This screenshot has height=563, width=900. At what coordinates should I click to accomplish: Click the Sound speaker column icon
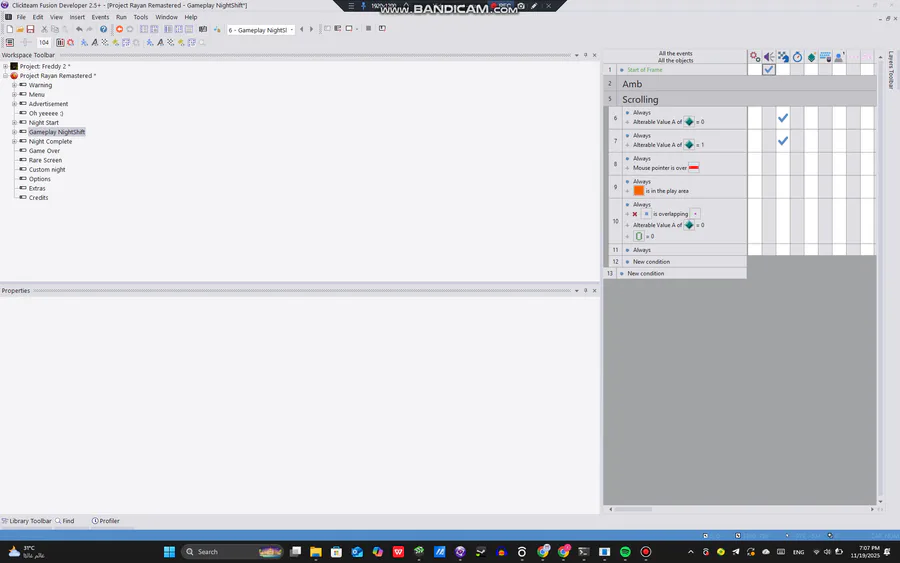coord(769,57)
